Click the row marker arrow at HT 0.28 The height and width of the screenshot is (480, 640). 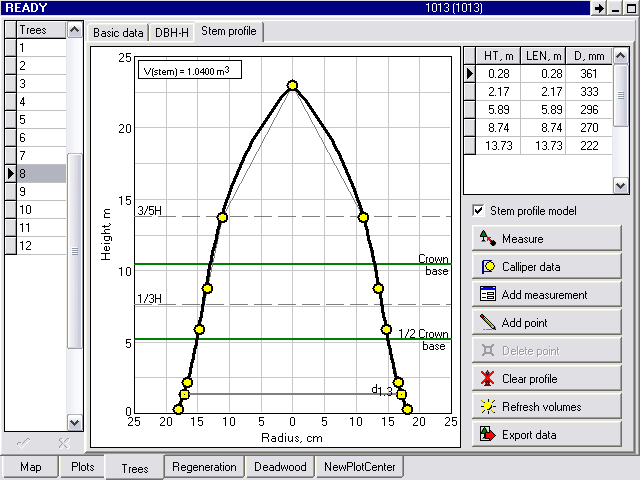[x=469, y=73]
